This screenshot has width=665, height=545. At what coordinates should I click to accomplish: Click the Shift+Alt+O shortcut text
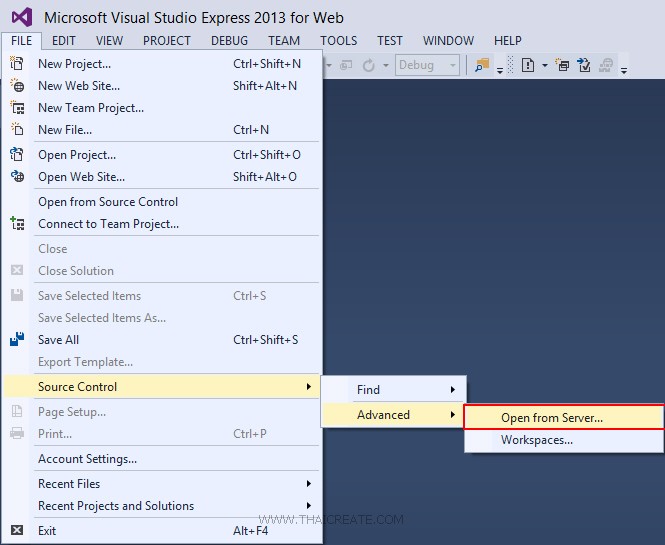coord(265,176)
